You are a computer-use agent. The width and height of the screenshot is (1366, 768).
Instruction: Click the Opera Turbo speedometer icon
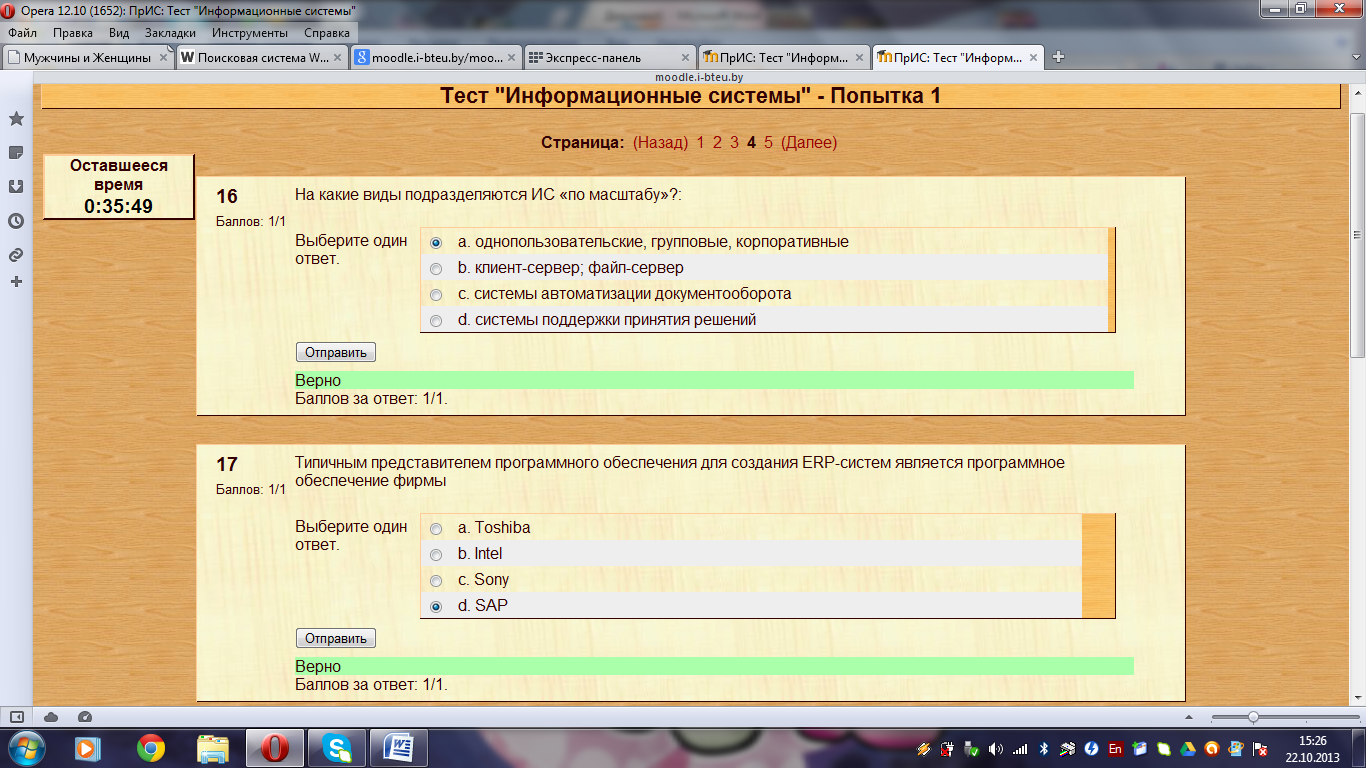pyautogui.click(x=85, y=717)
